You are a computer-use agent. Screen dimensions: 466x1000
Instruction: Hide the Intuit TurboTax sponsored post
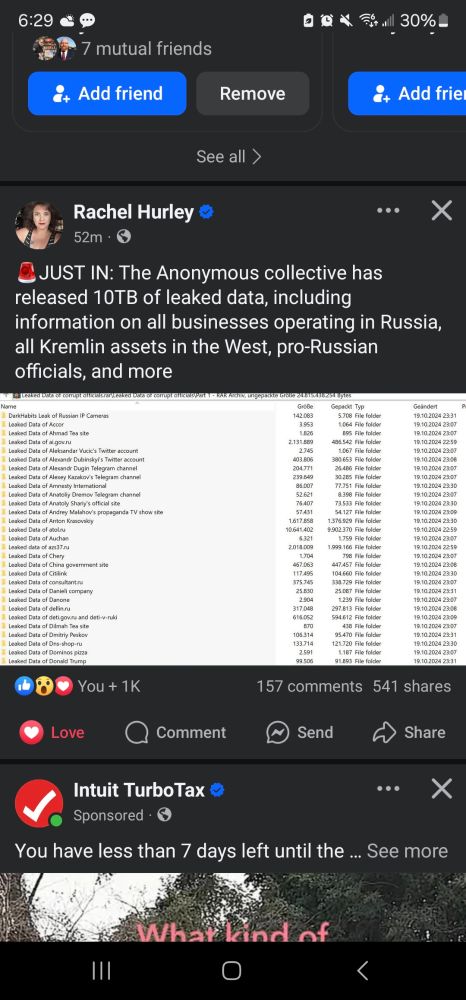[442, 789]
